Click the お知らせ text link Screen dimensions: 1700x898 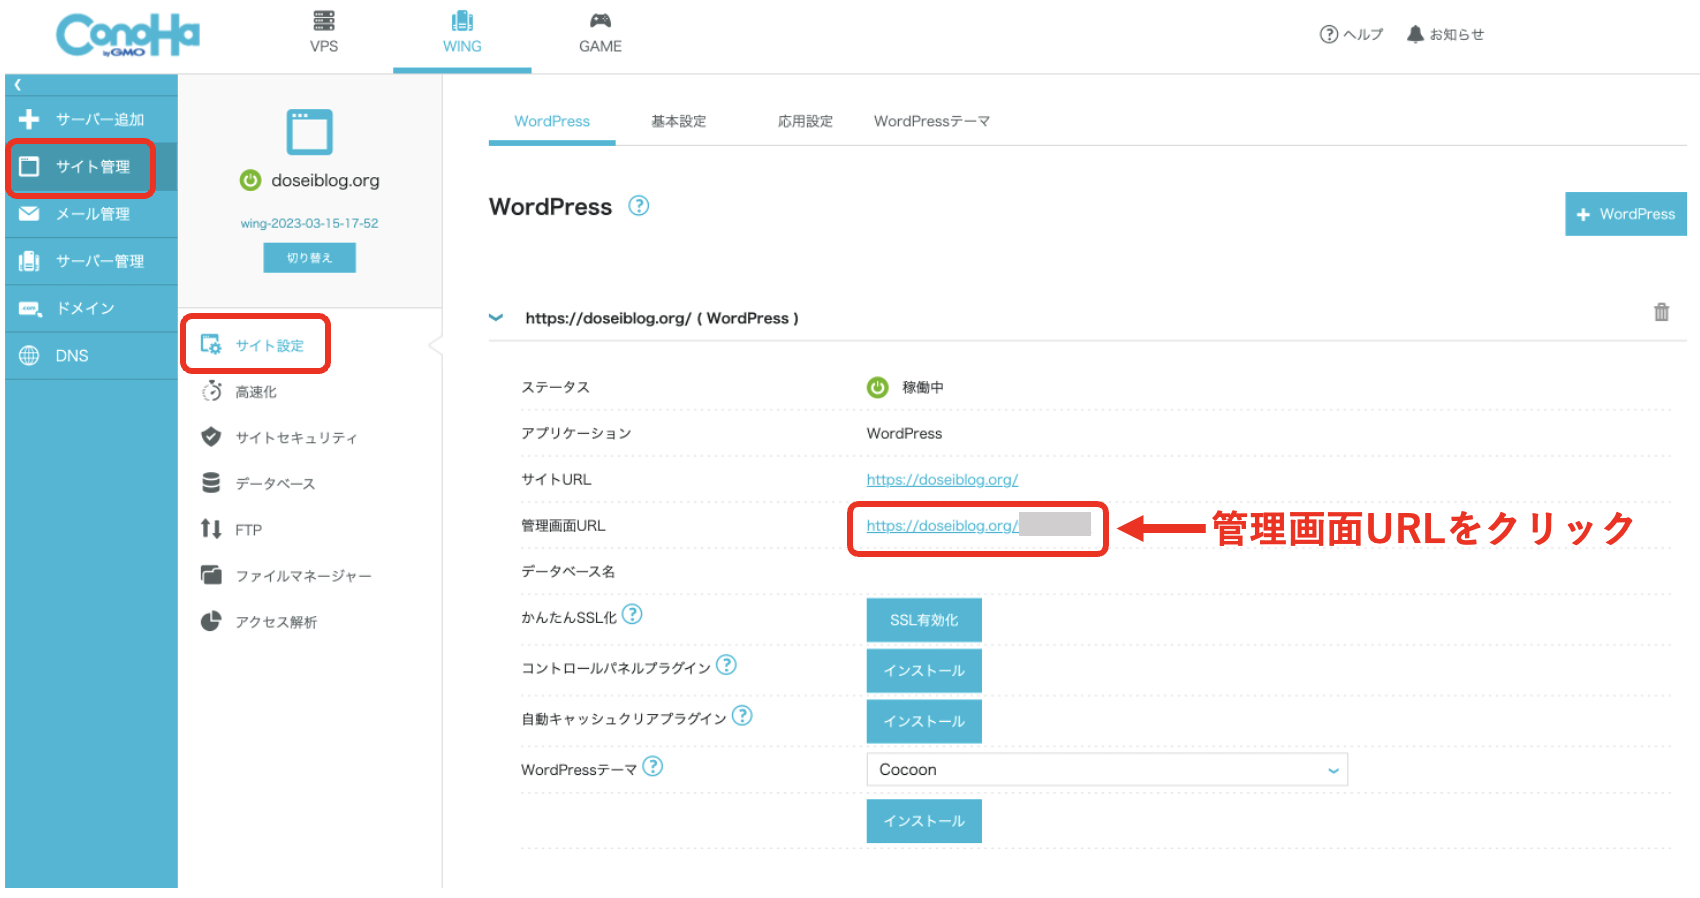click(x=1457, y=34)
